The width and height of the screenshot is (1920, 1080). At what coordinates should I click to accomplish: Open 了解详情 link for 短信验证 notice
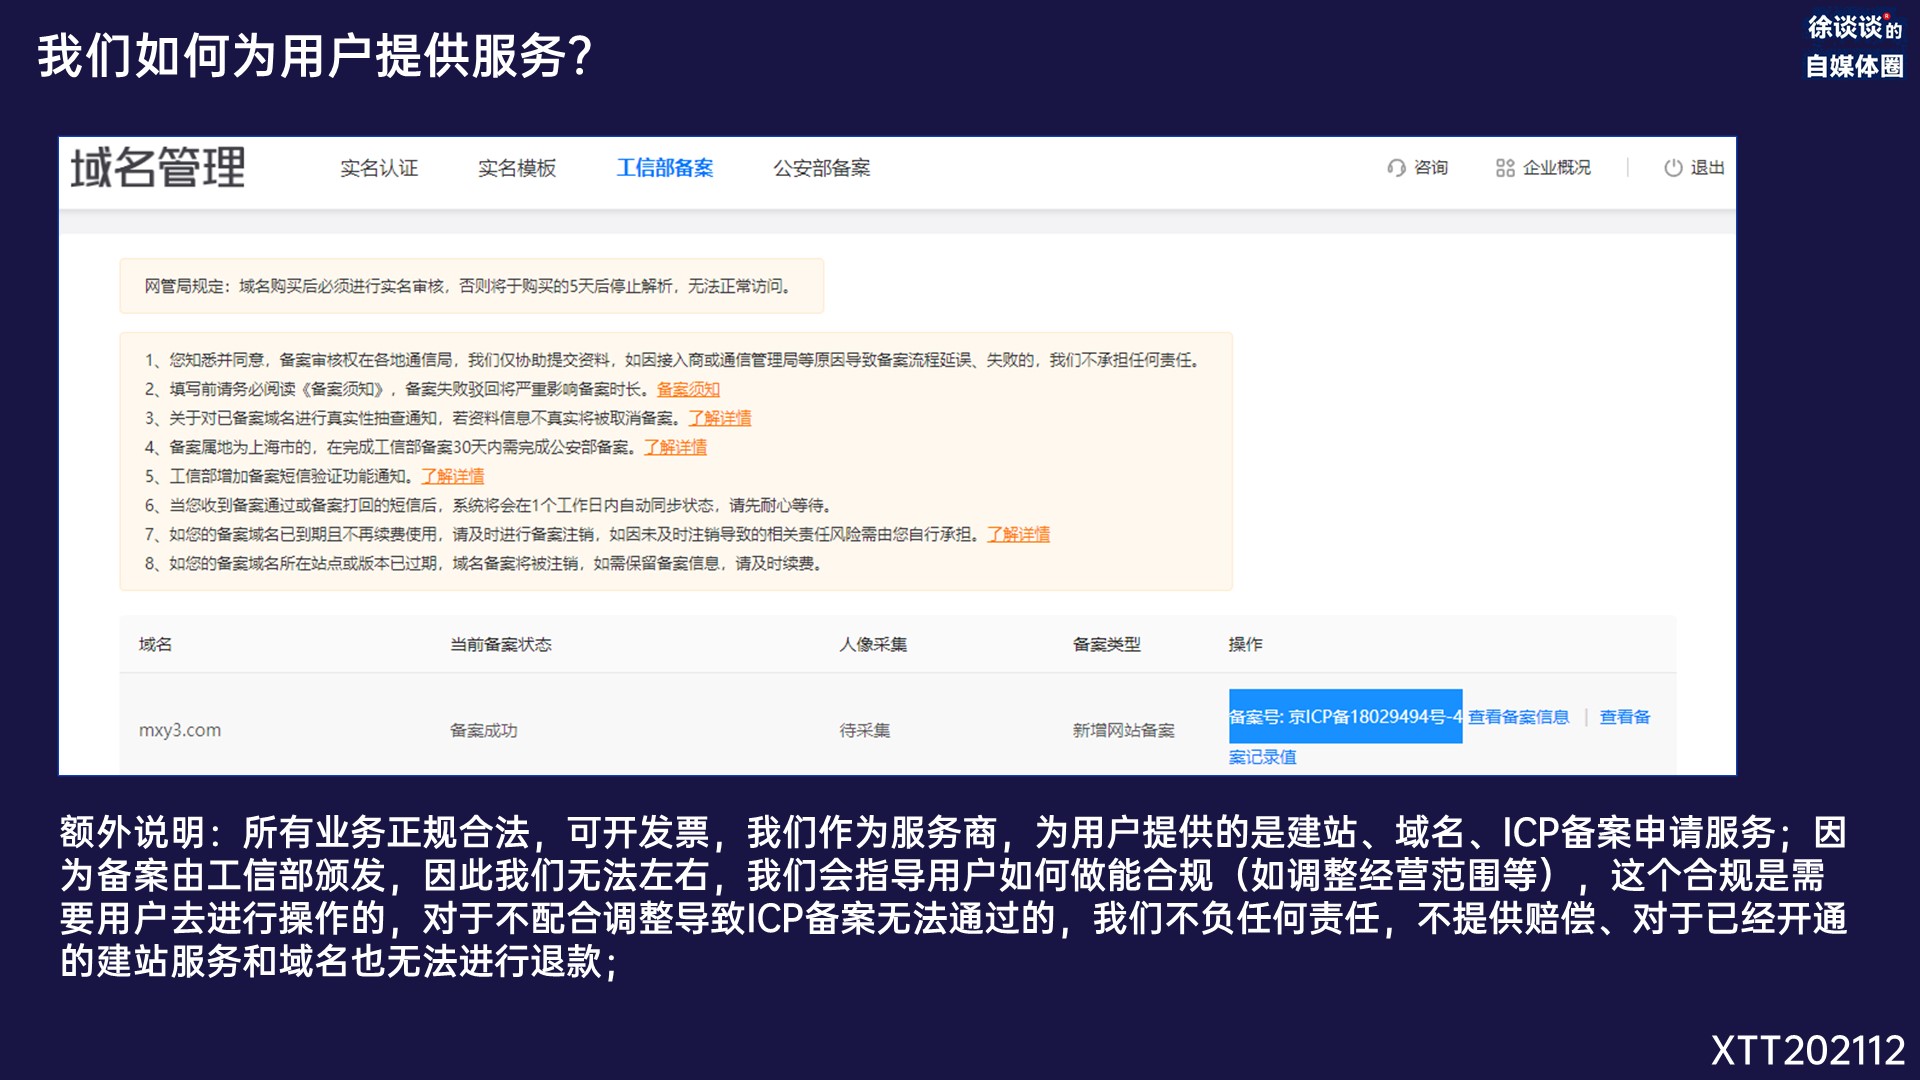[452, 476]
